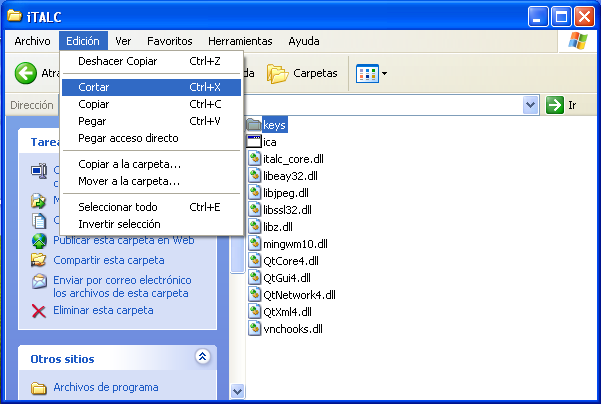601x404 pixels.
Task: Click the Back arrow navigation icon
Action: (x=26, y=73)
